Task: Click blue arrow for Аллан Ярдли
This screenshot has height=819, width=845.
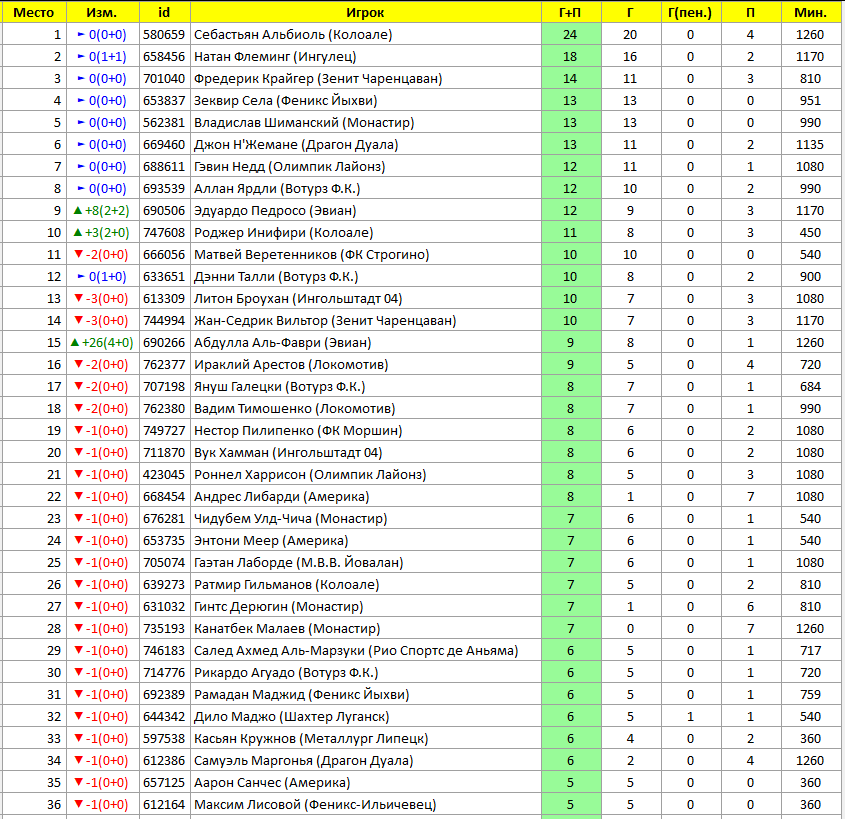Action: pos(81,189)
